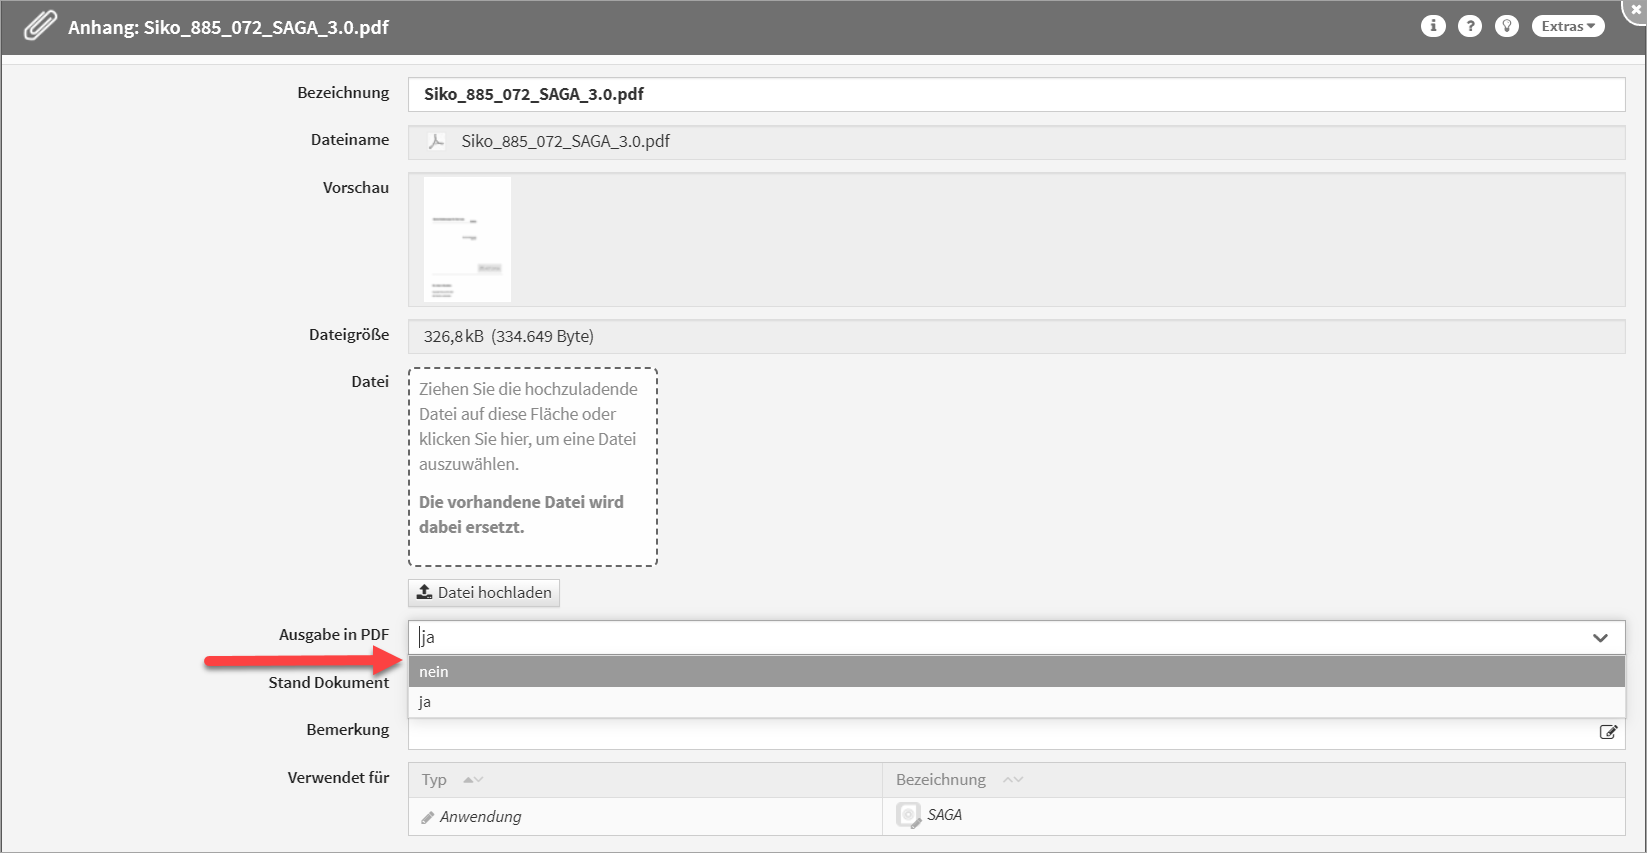Image resolution: width=1647 pixels, height=853 pixels.
Task: Click the SAGA application icon
Action: point(908,815)
